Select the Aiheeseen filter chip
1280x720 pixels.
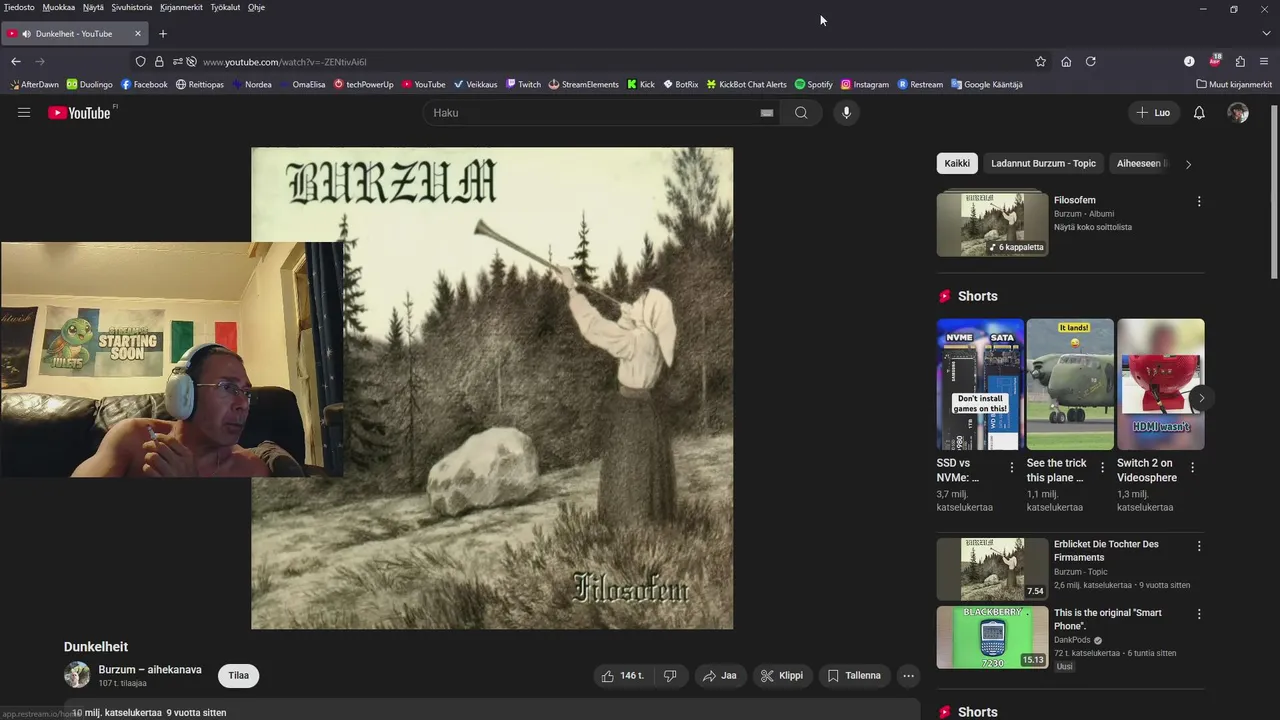click(x=1140, y=163)
